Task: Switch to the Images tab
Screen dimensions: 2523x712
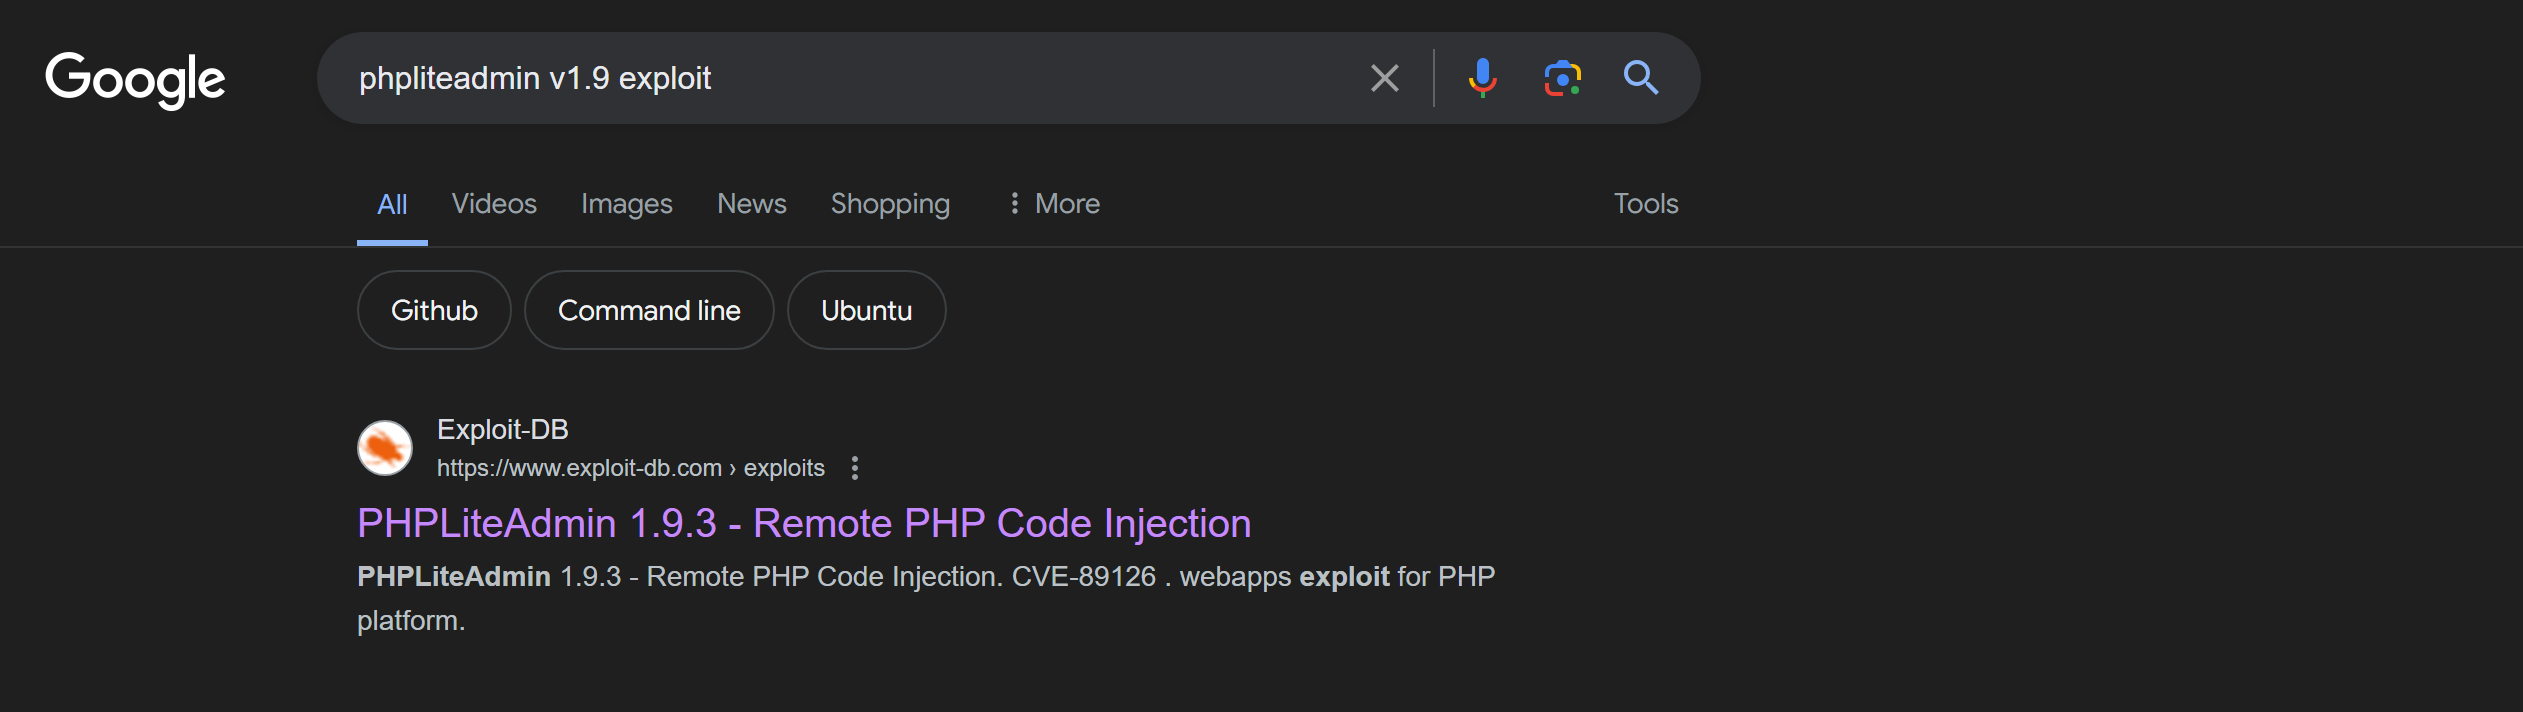Action: tap(627, 204)
